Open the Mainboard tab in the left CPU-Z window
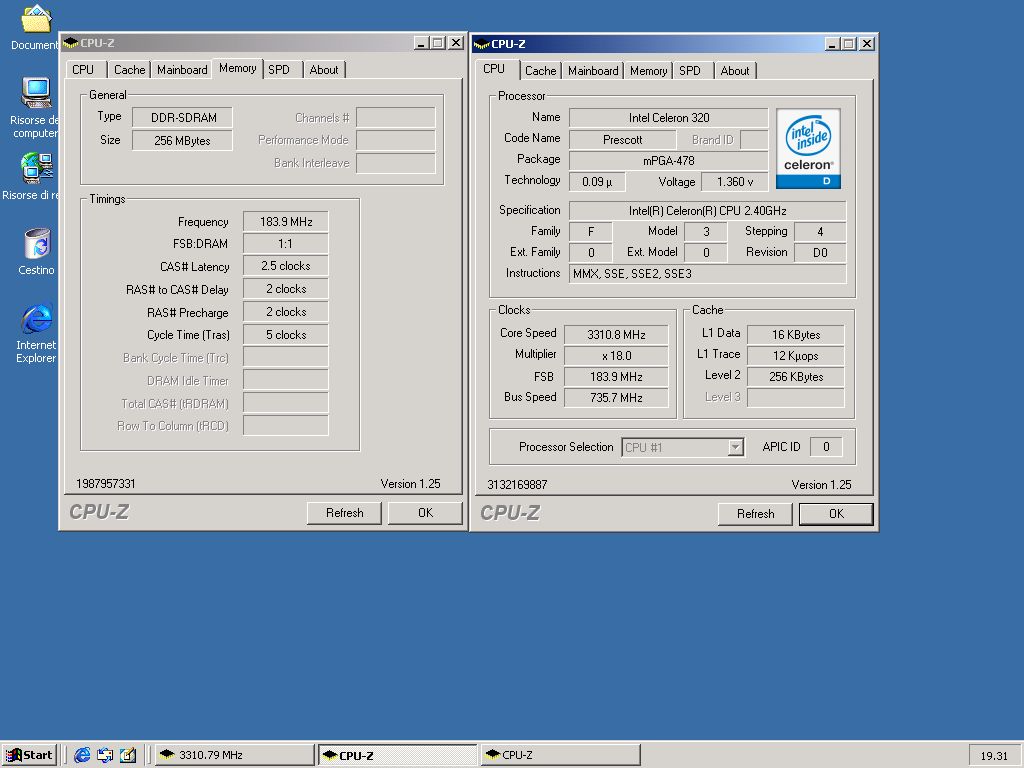This screenshot has height=768, width=1024. click(x=182, y=70)
